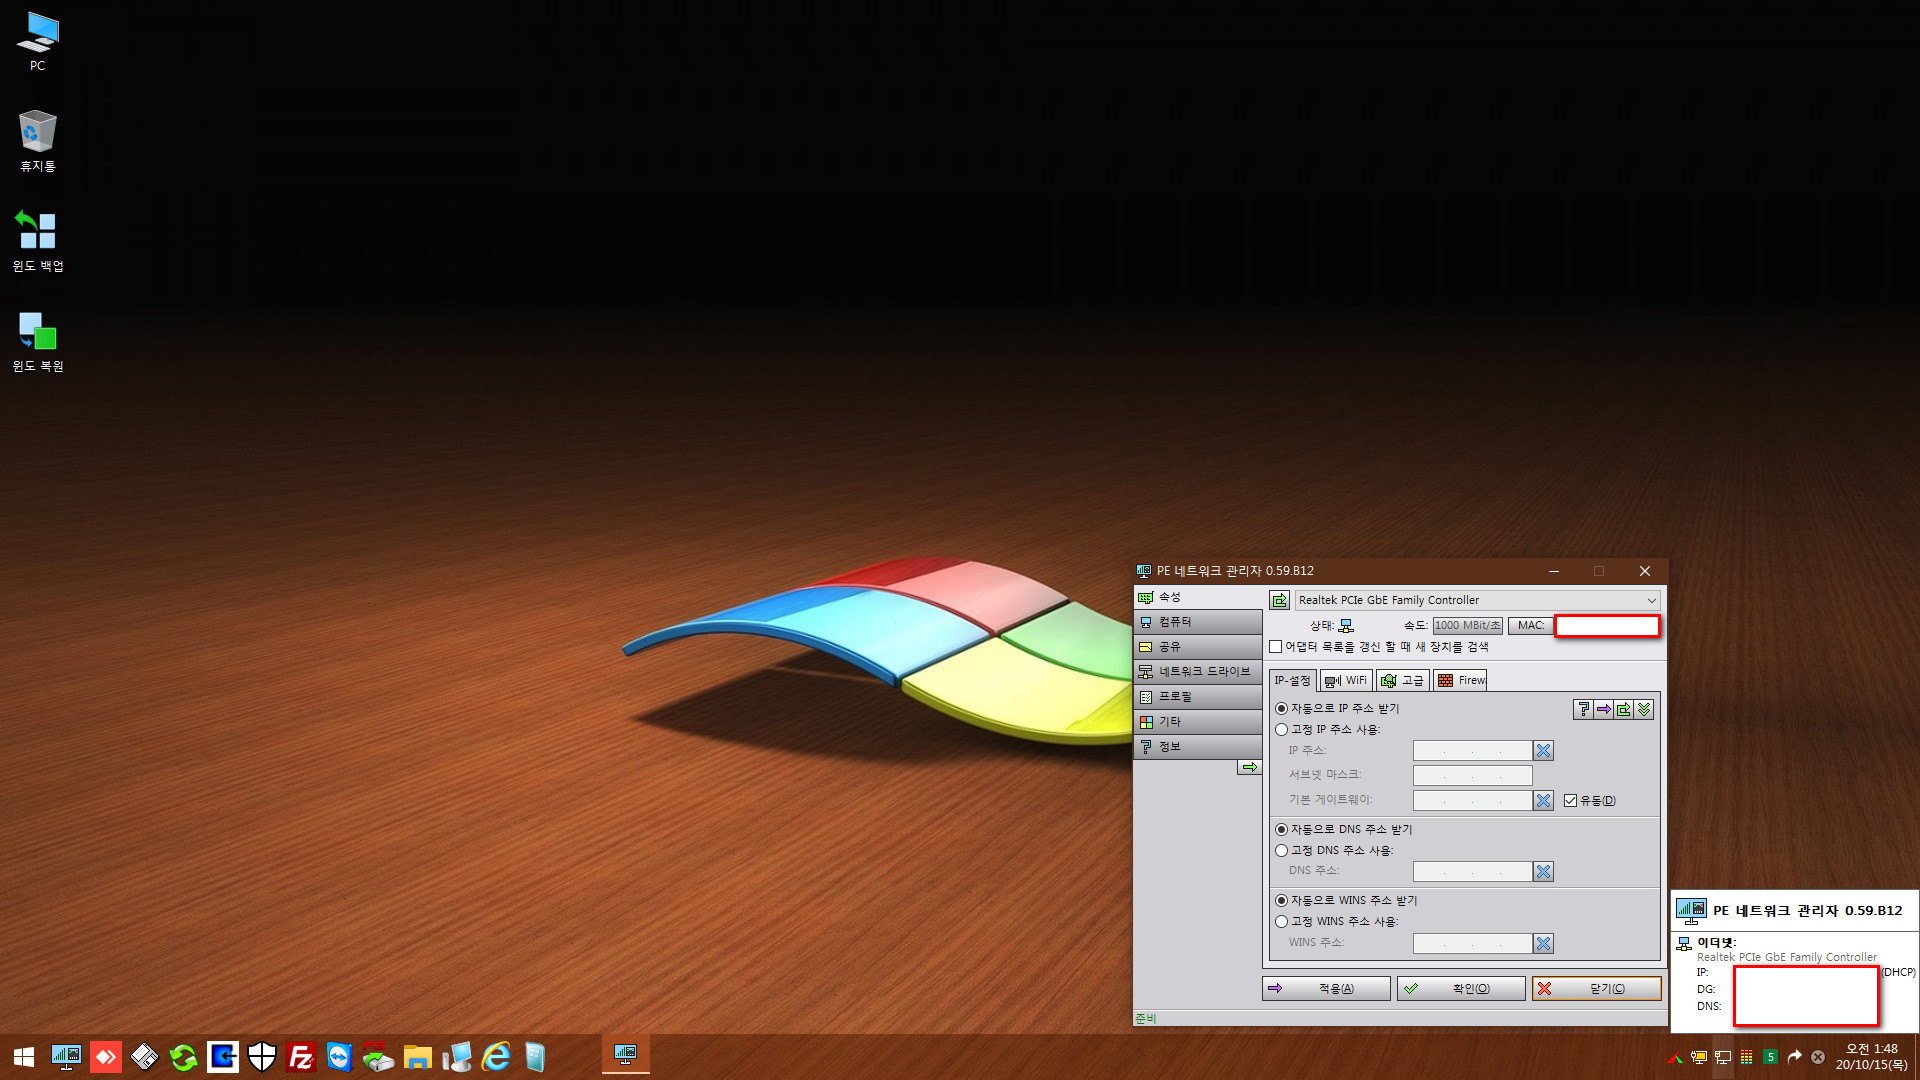
Task: Open the 정보 sidebar section
Action: coord(1198,747)
